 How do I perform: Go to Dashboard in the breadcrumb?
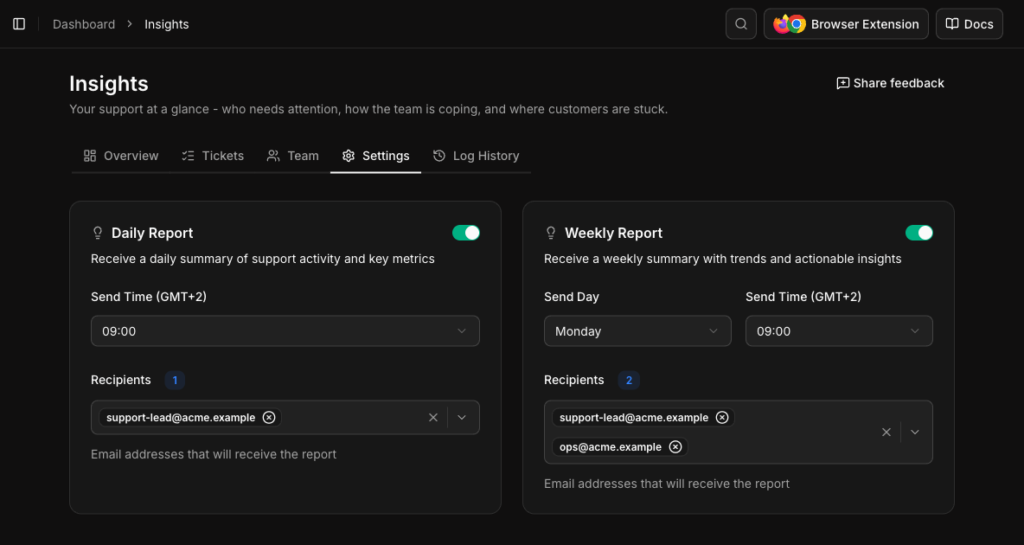click(x=84, y=24)
